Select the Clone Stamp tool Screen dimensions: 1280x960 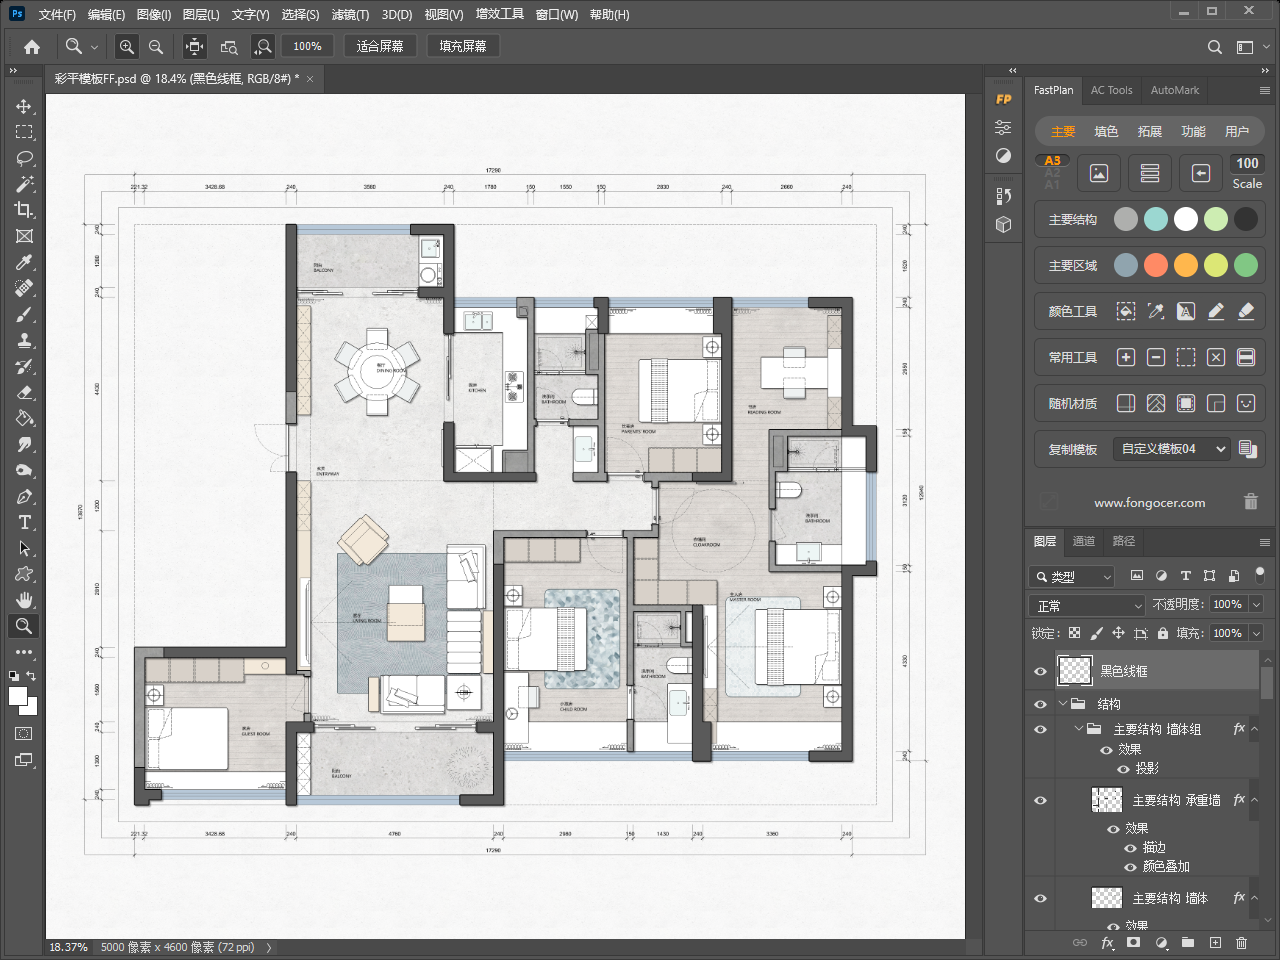(x=24, y=340)
